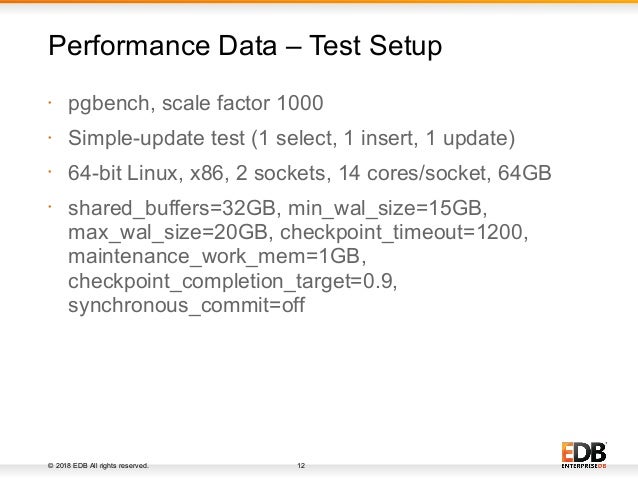Viewport: 638px width, 479px height.
Task: Click the orange bar at slide top
Action: point(319,2)
